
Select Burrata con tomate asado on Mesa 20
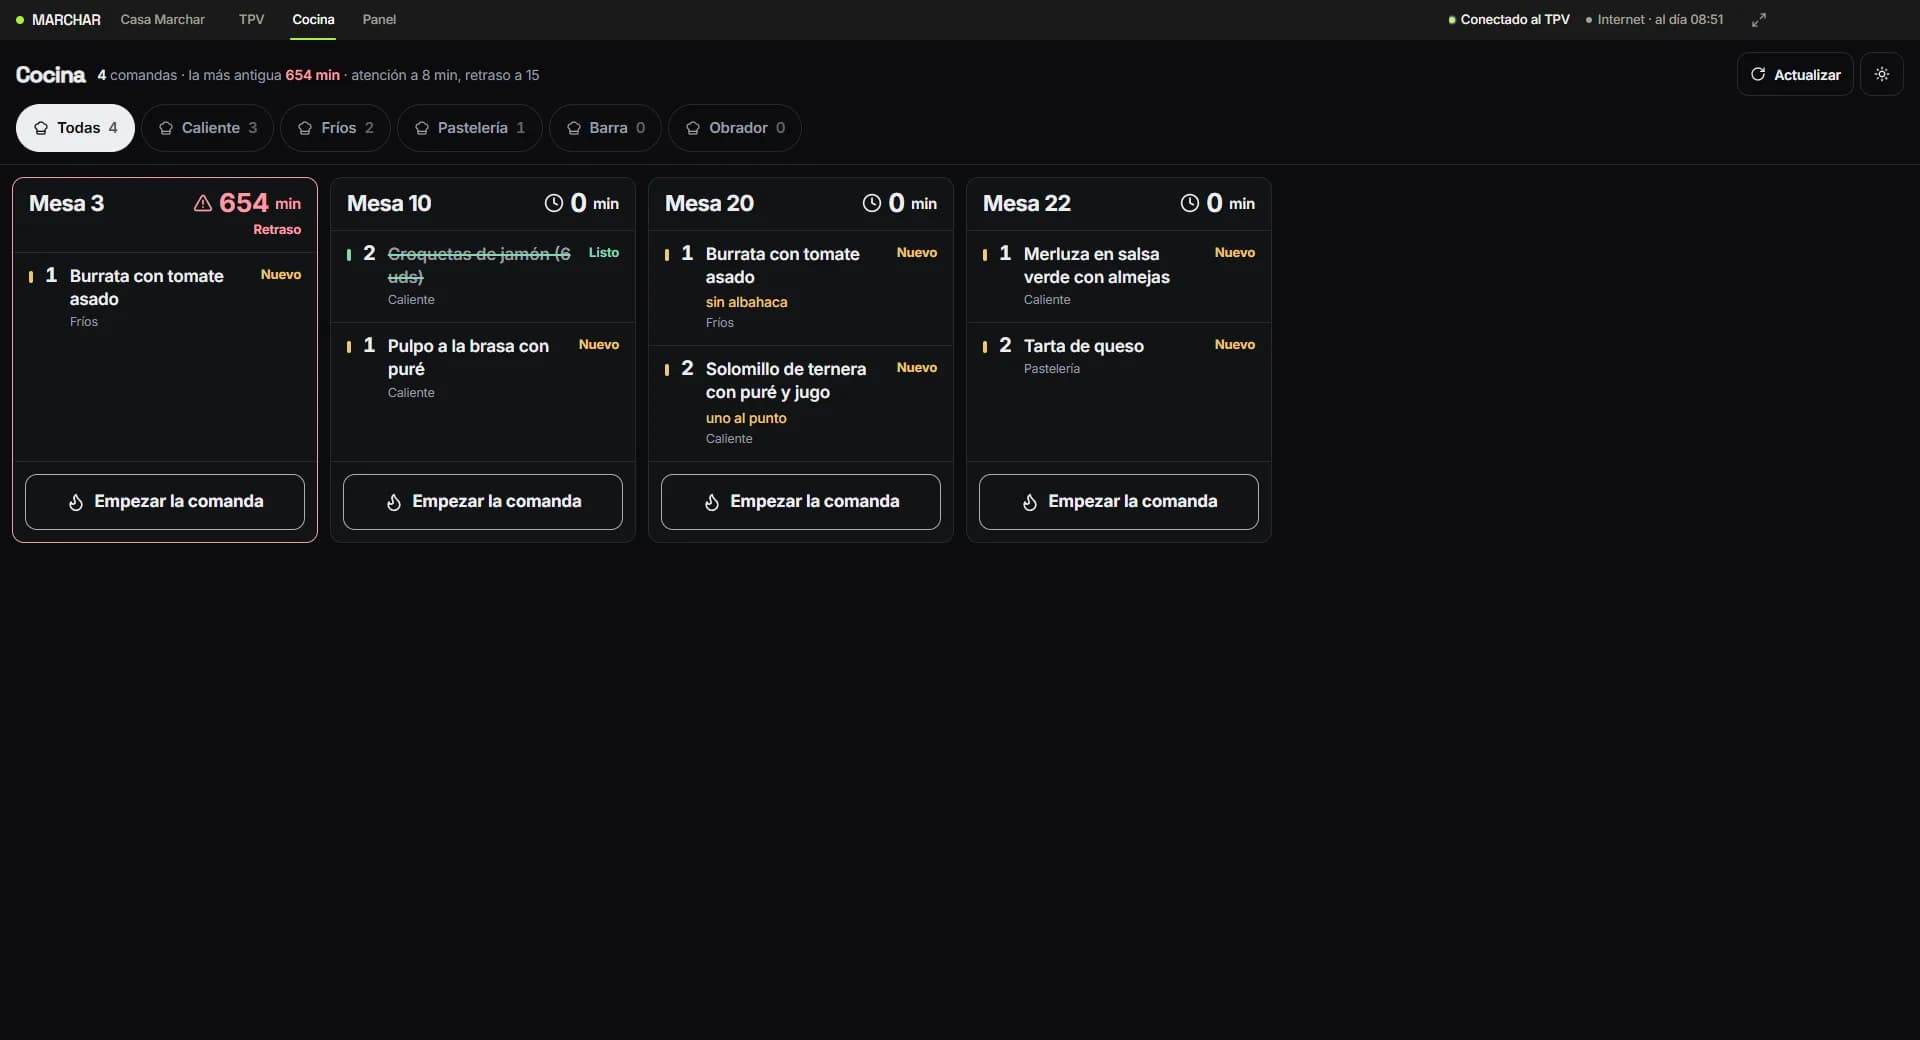[801, 288]
